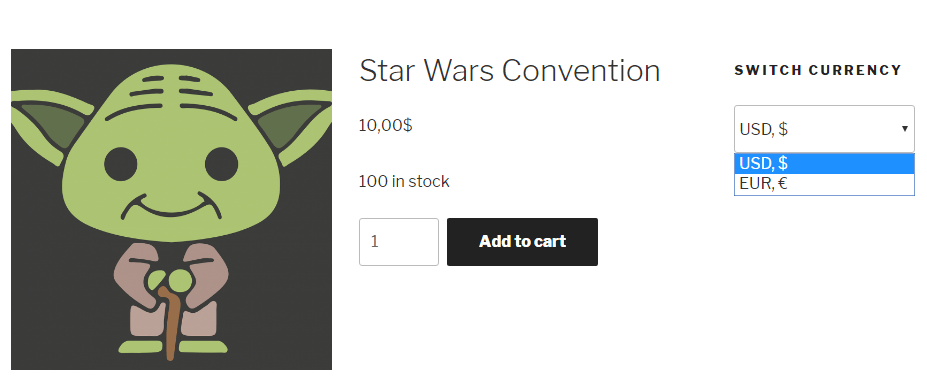The height and width of the screenshot is (383, 927).
Task: Click the Switch Currency widget heading
Action: point(818,70)
